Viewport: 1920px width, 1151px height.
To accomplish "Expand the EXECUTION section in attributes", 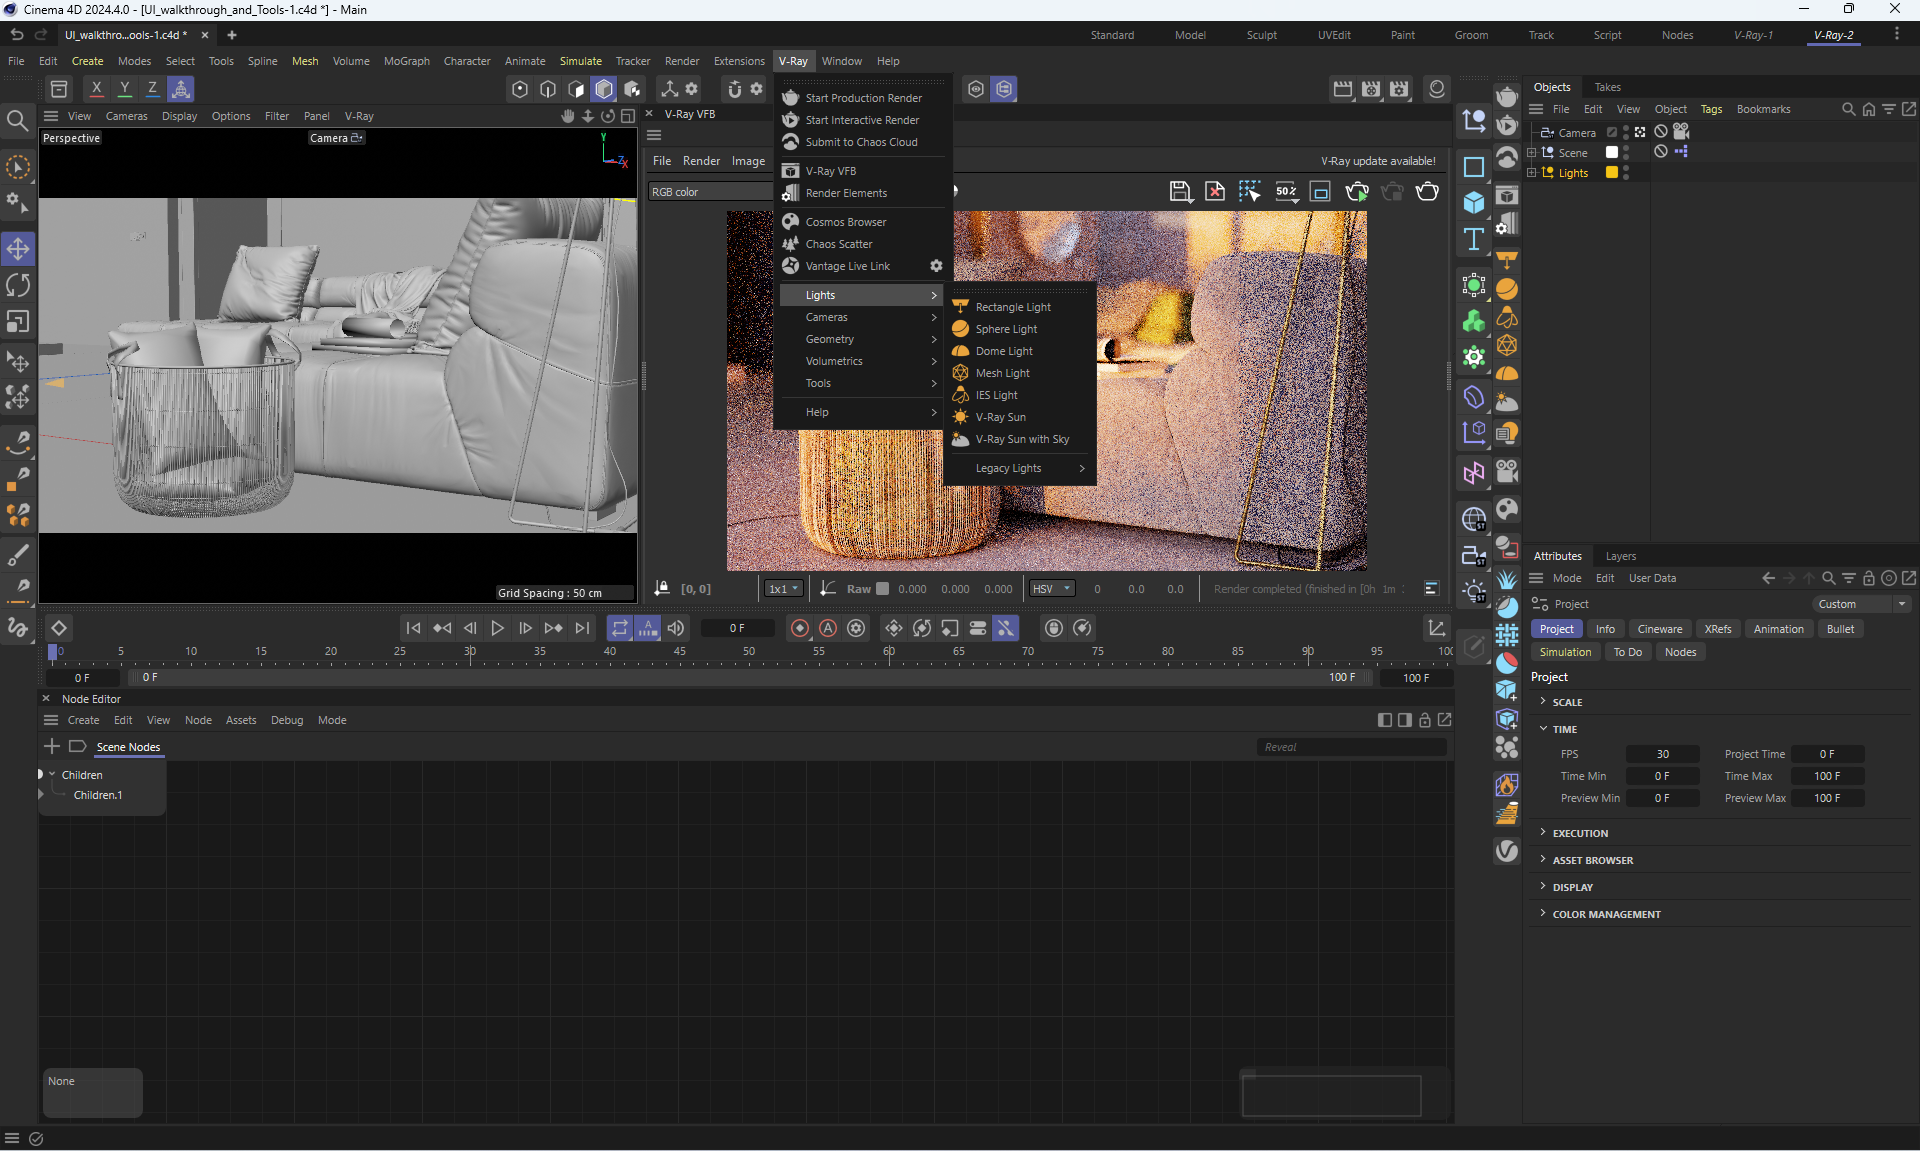I will [x=1580, y=833].
